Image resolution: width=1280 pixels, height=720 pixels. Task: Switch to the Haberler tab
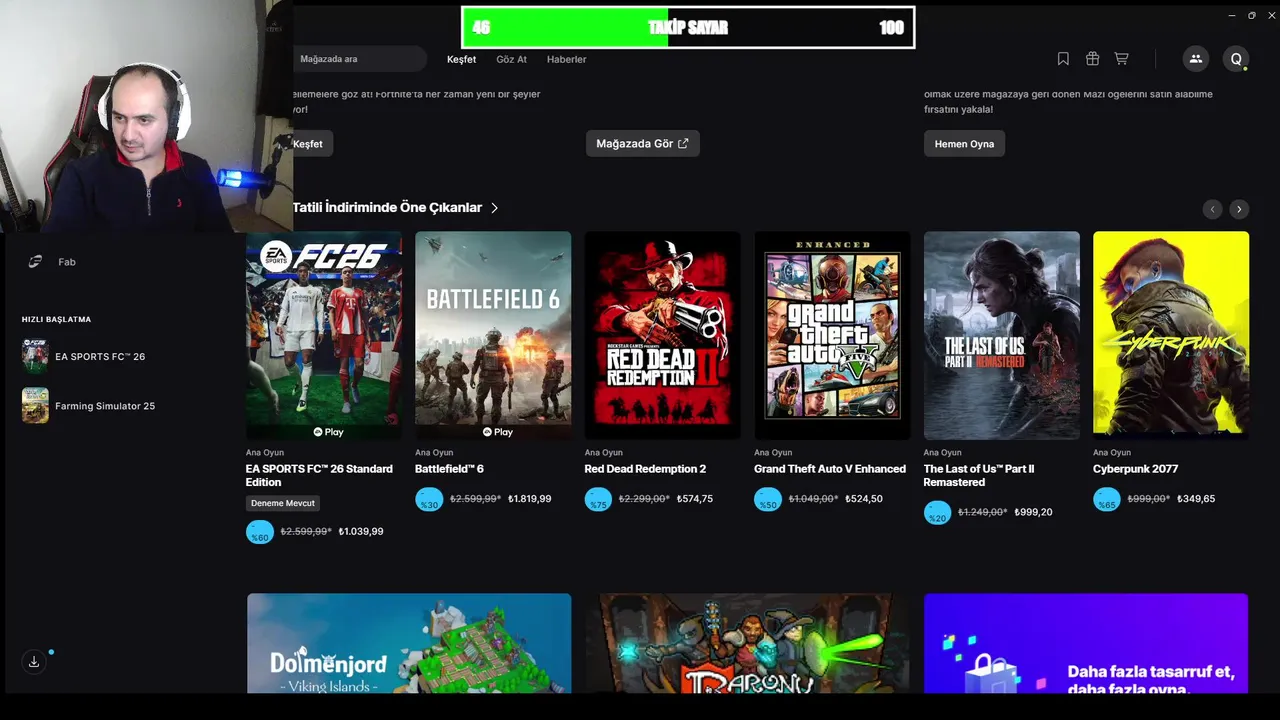[x=566, y=59]
